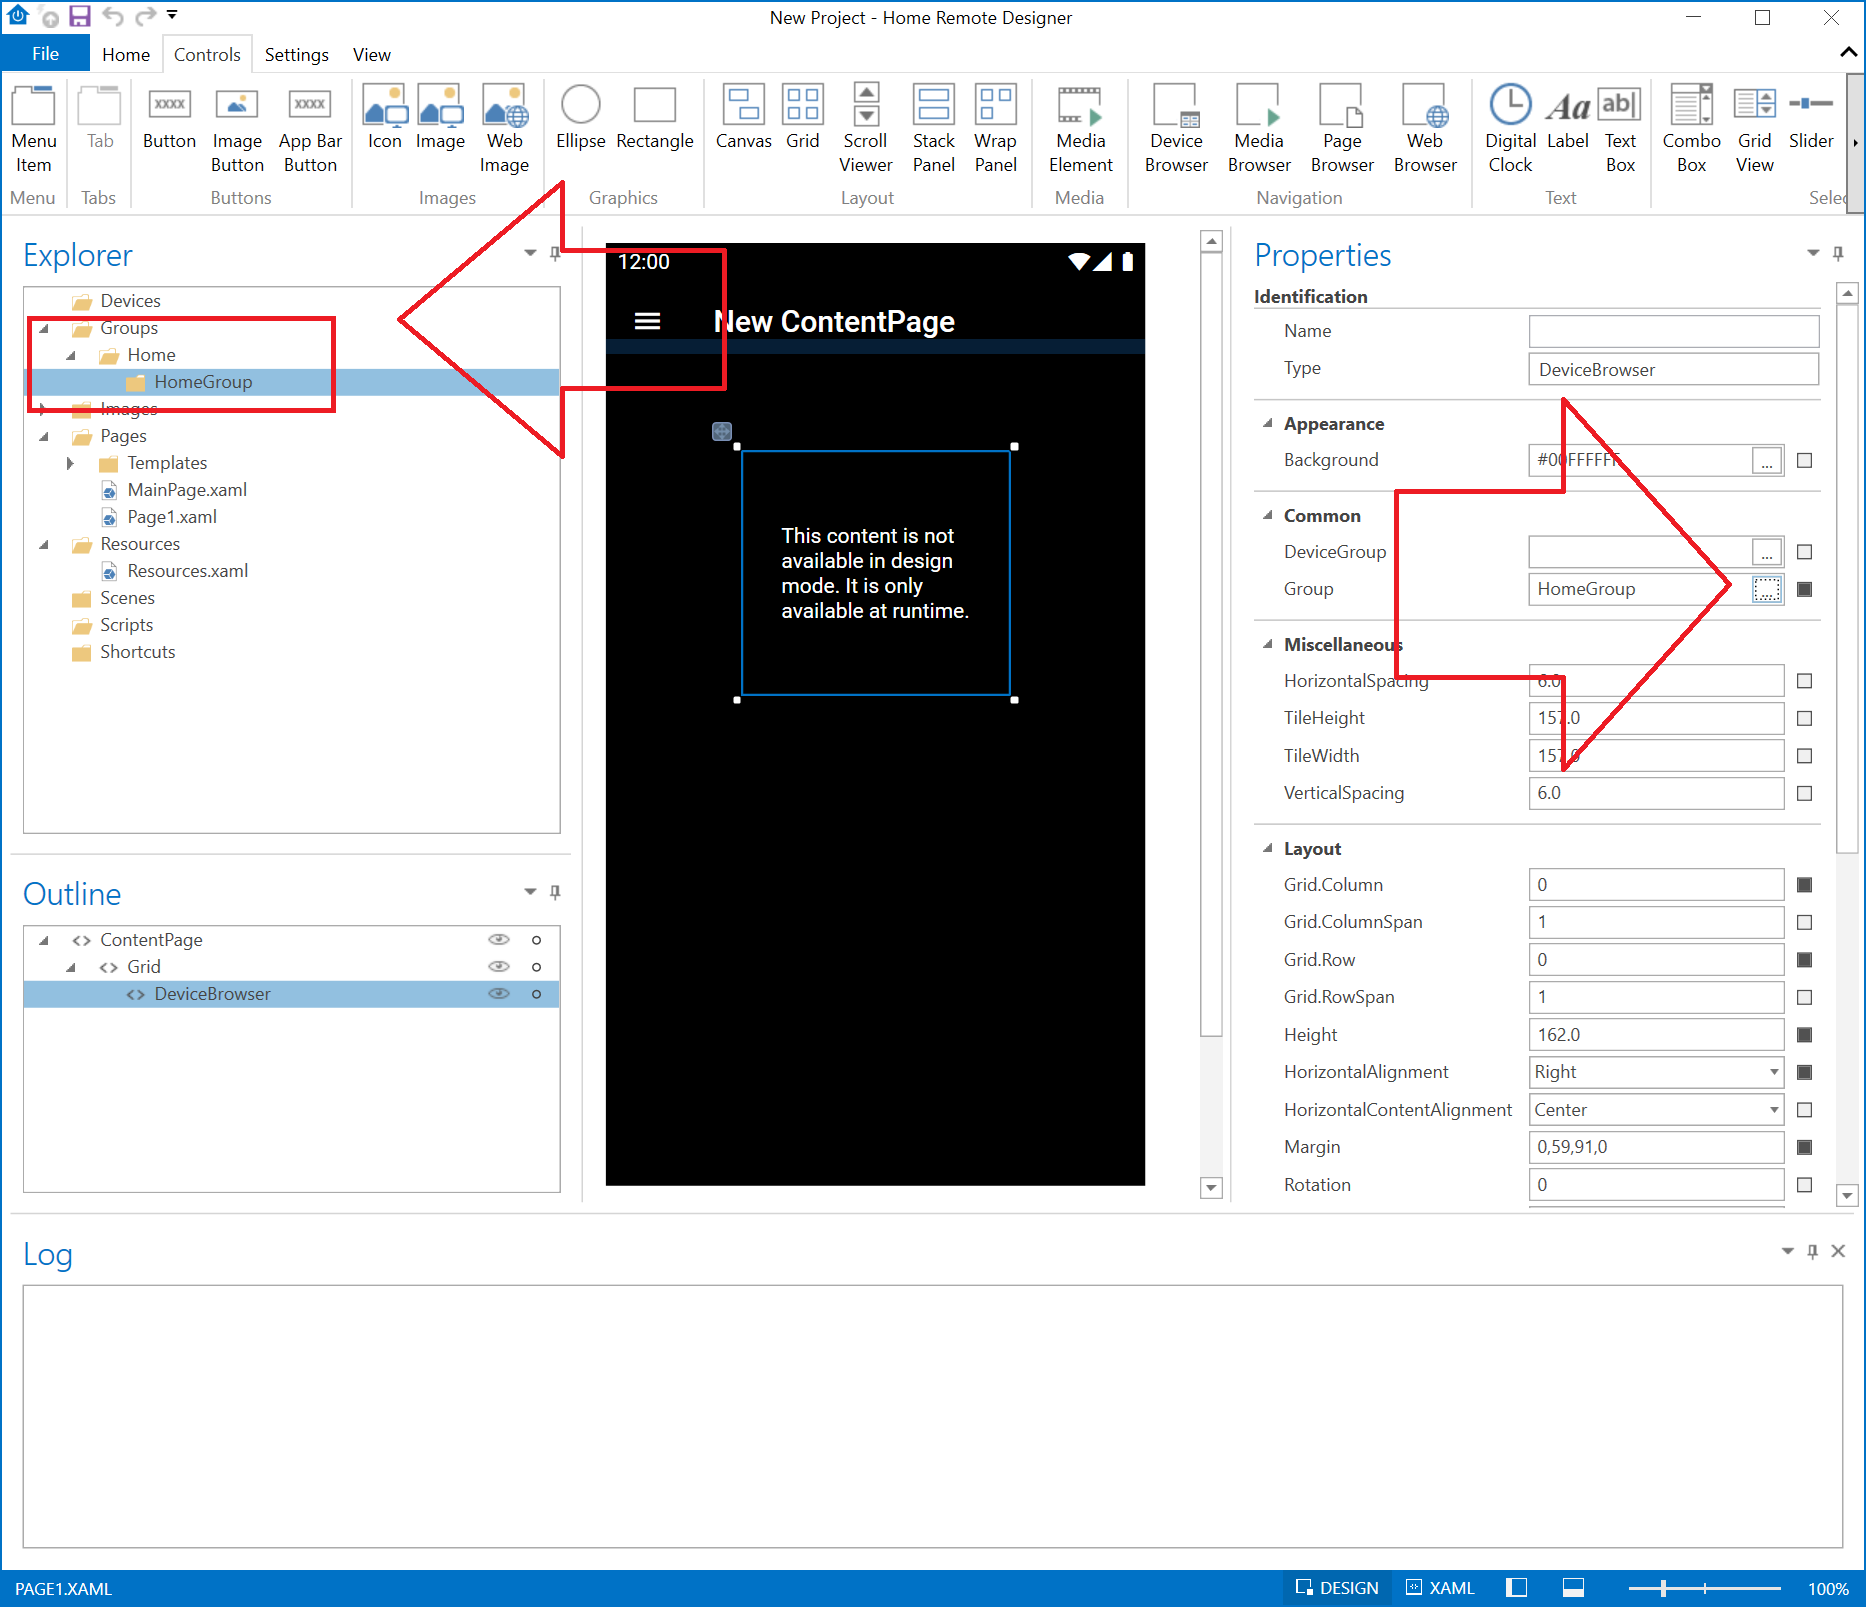Collapse the Pages folder in Explorer
The width and height of the screenshot is (1866, 1607).
[44, 436]
